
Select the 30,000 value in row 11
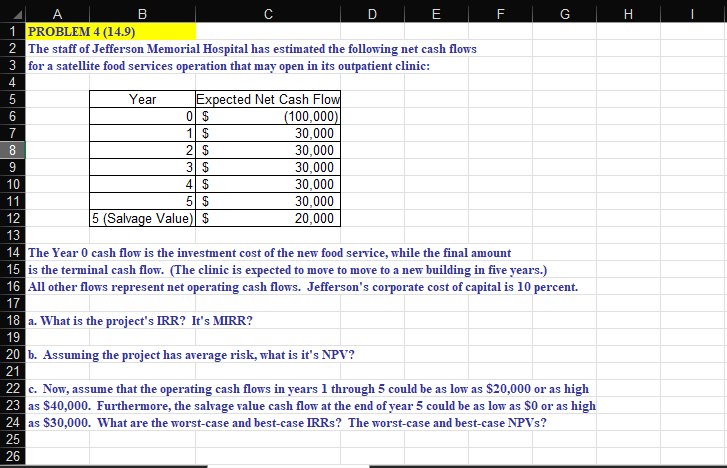(268, 201)
